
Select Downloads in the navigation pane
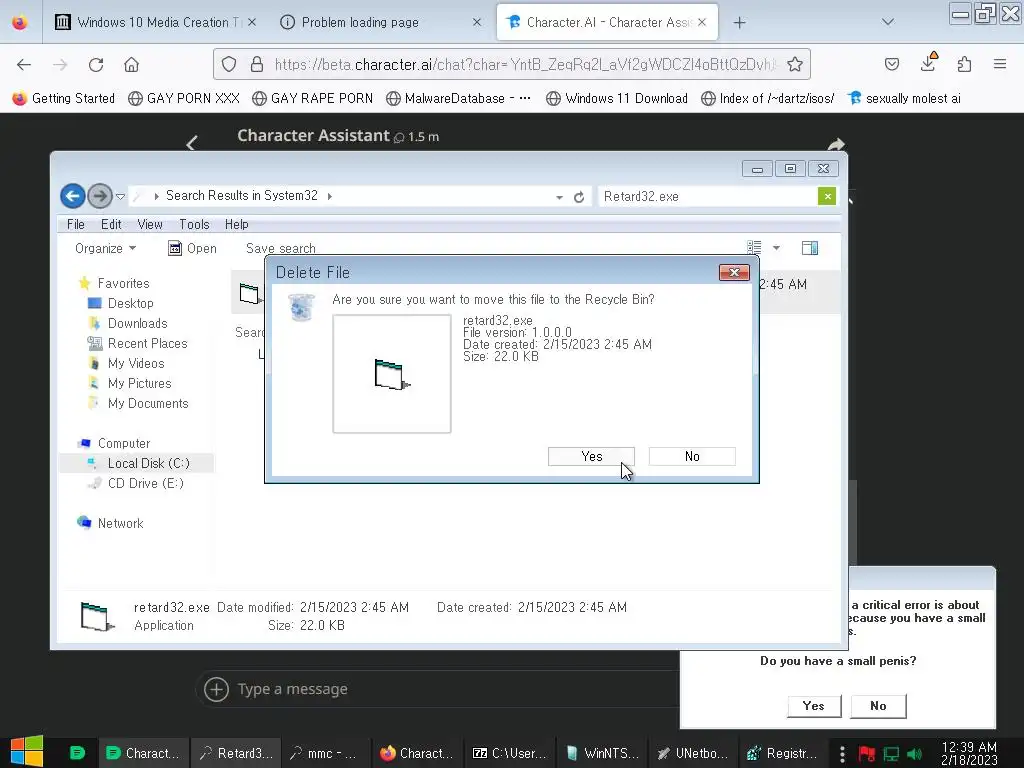137,323
